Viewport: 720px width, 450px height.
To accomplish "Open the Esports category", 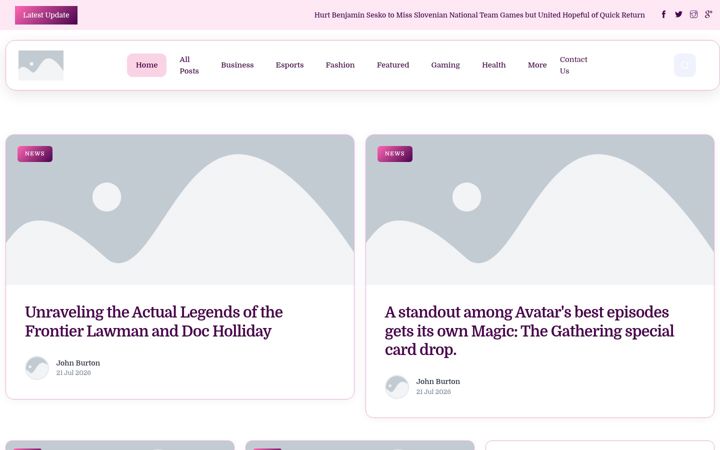I will coord(290,65).
